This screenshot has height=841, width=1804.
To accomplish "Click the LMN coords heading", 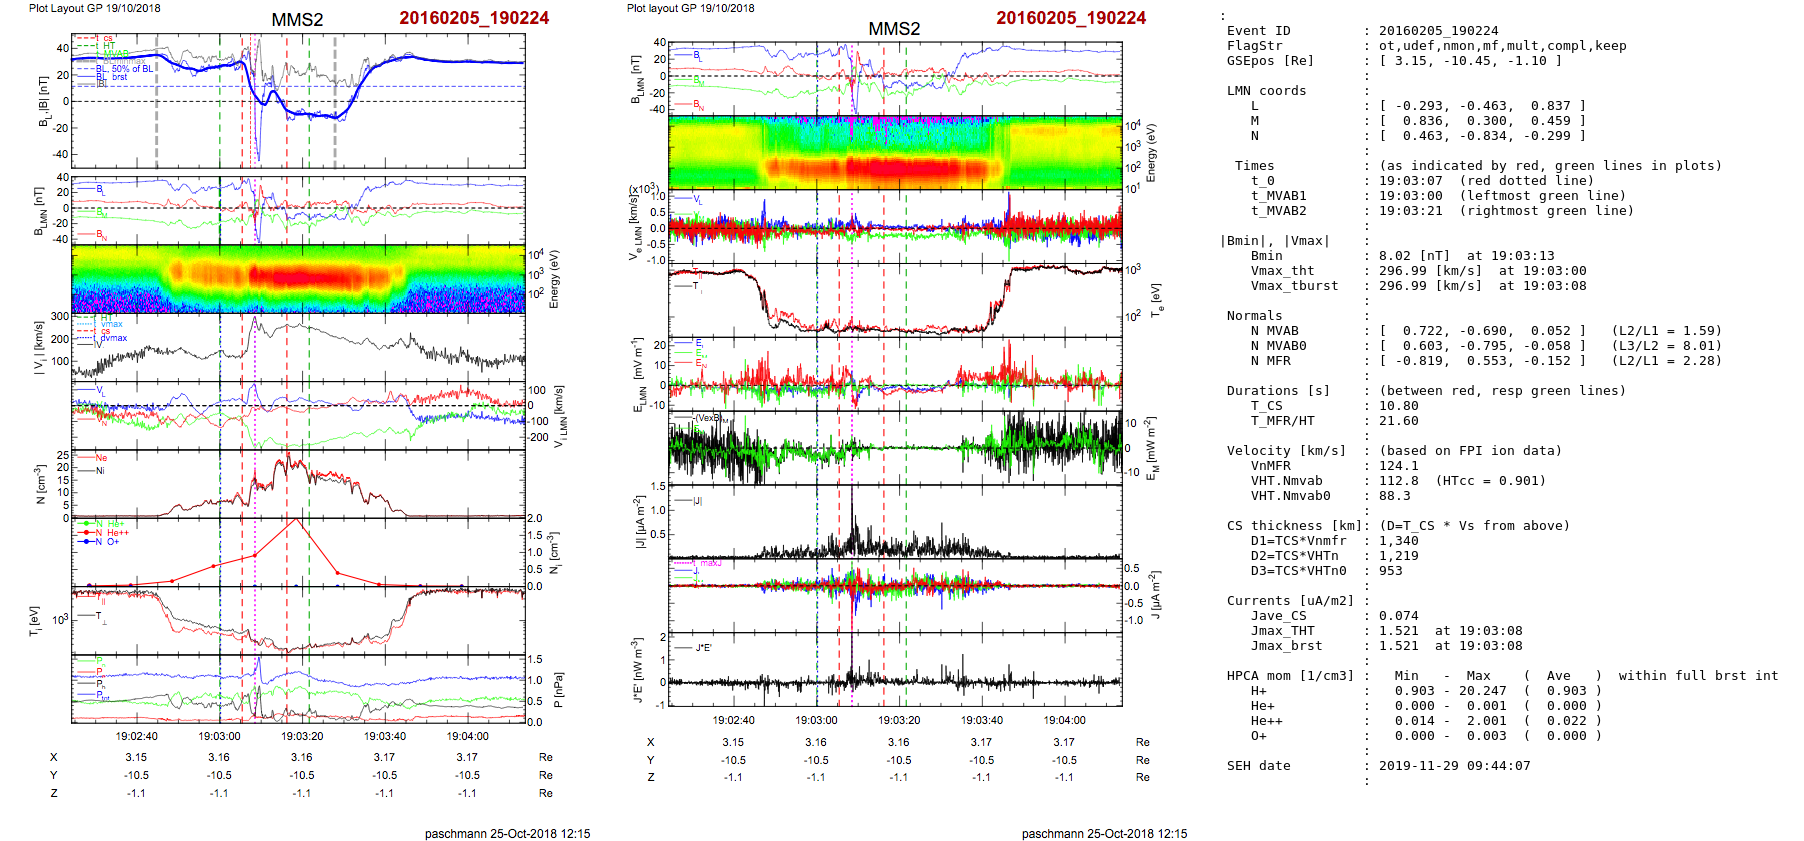I will pos(1266,91).
